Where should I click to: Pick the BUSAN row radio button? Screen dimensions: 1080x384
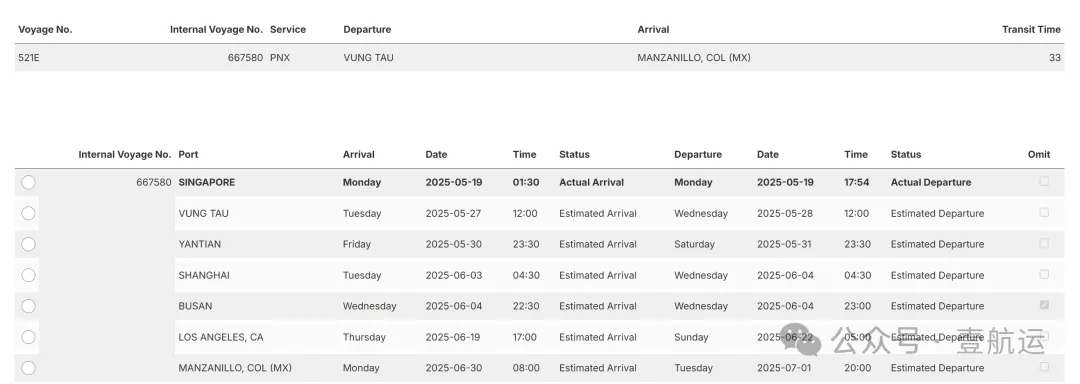point(28,306)
